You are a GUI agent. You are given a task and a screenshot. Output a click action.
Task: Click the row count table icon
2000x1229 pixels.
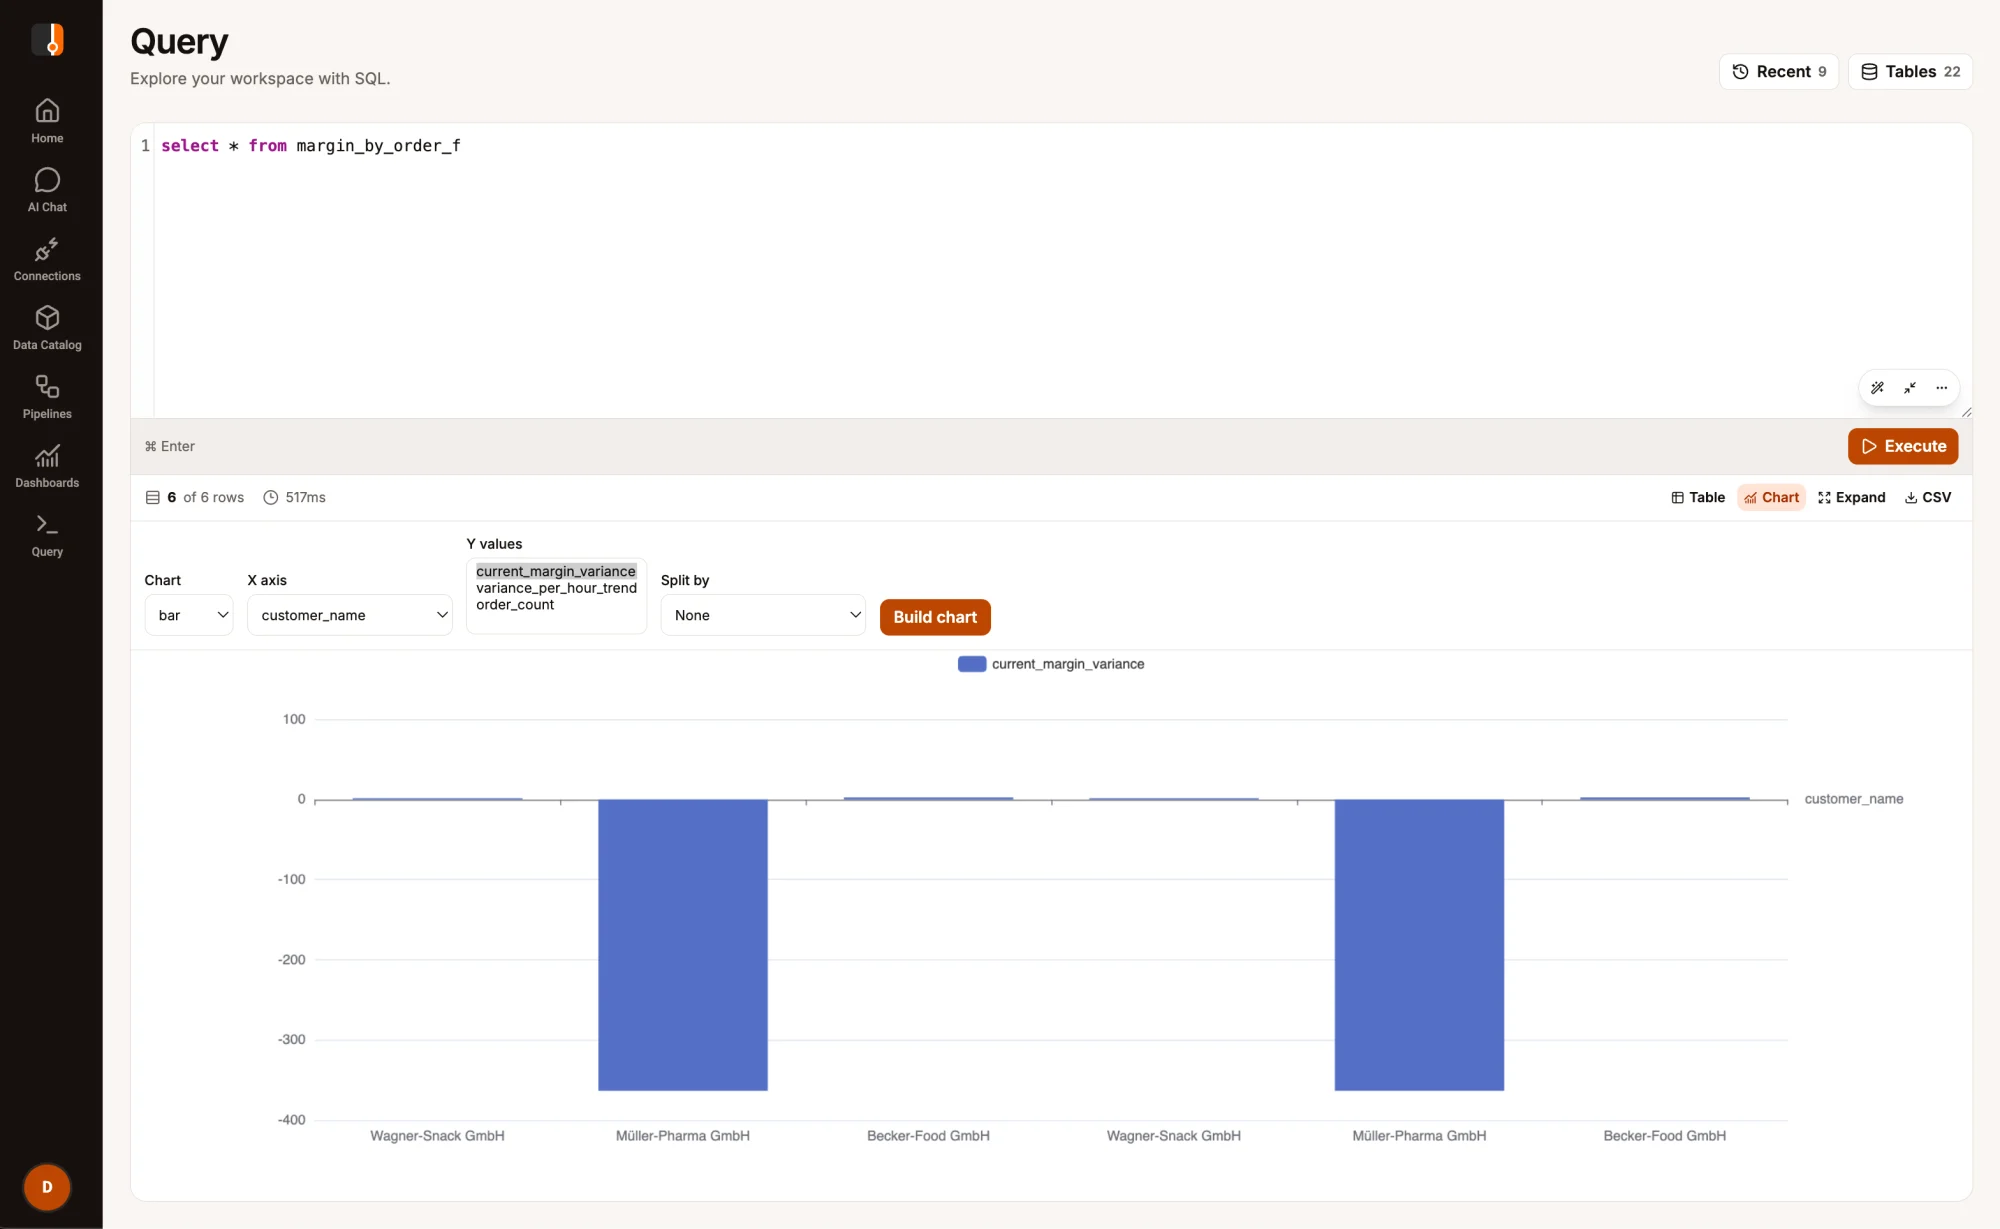[153, 497]
